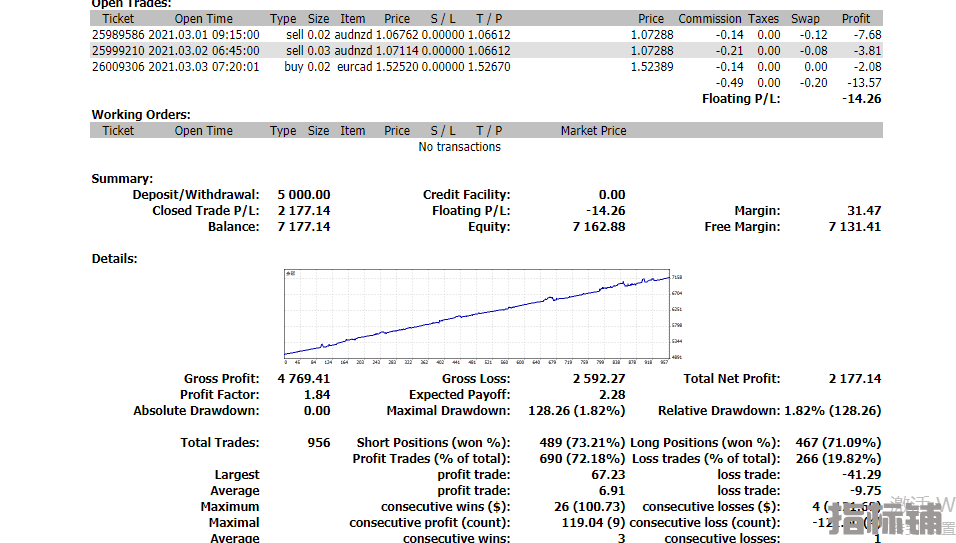Click Profit Trades value 690 (72.18%)
Viewport: 956px width, 543px height.
click(582, 458)
